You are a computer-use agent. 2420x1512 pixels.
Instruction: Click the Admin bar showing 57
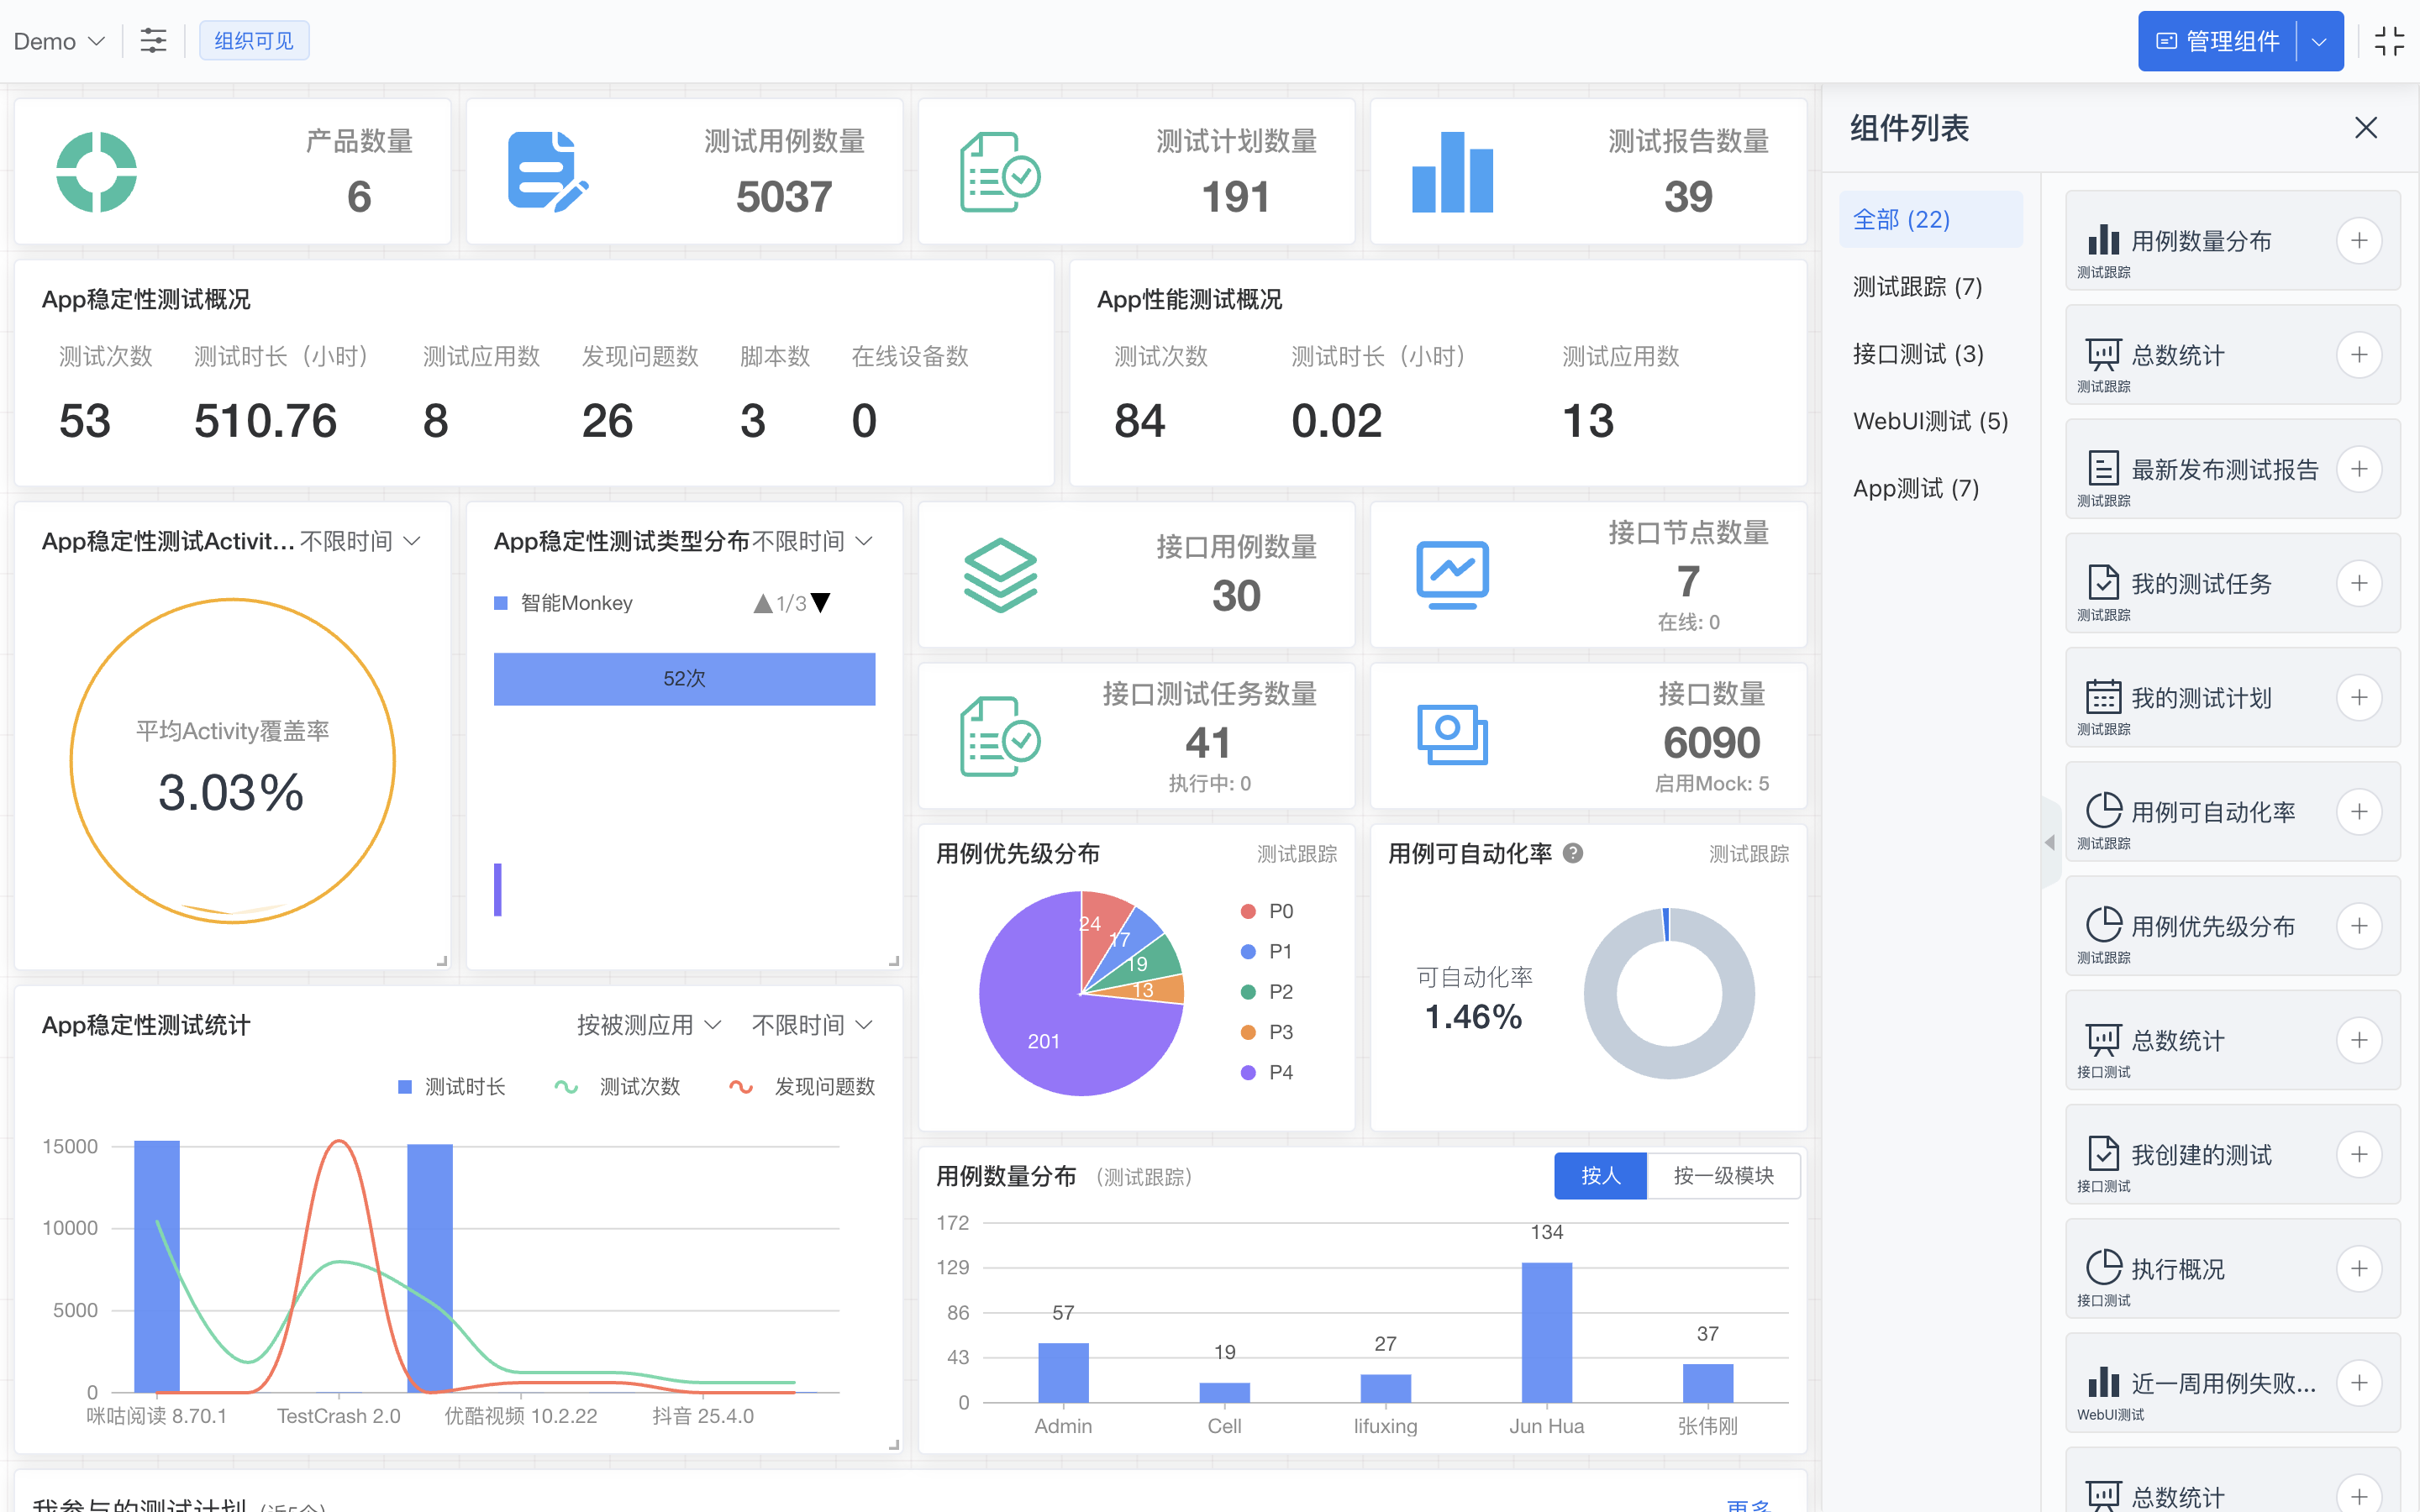[x=1063, y=1372]
